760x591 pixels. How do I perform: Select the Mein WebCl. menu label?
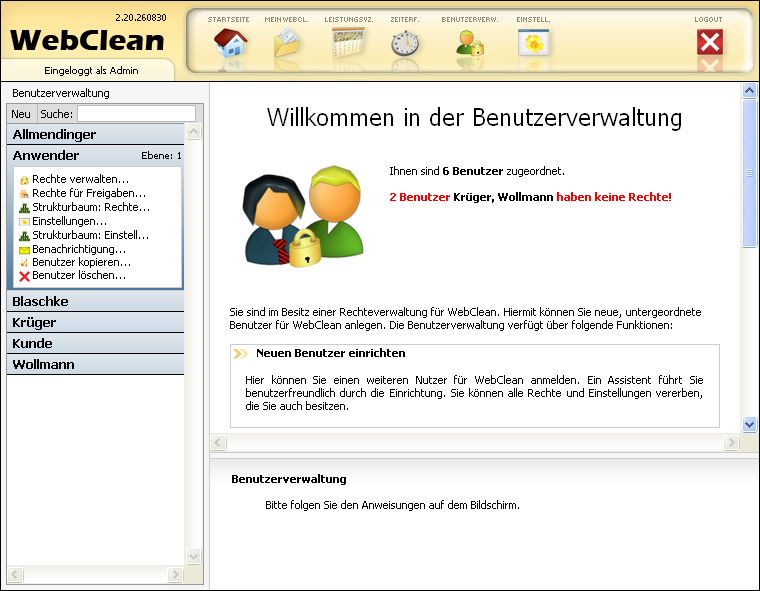coord(286,19)
